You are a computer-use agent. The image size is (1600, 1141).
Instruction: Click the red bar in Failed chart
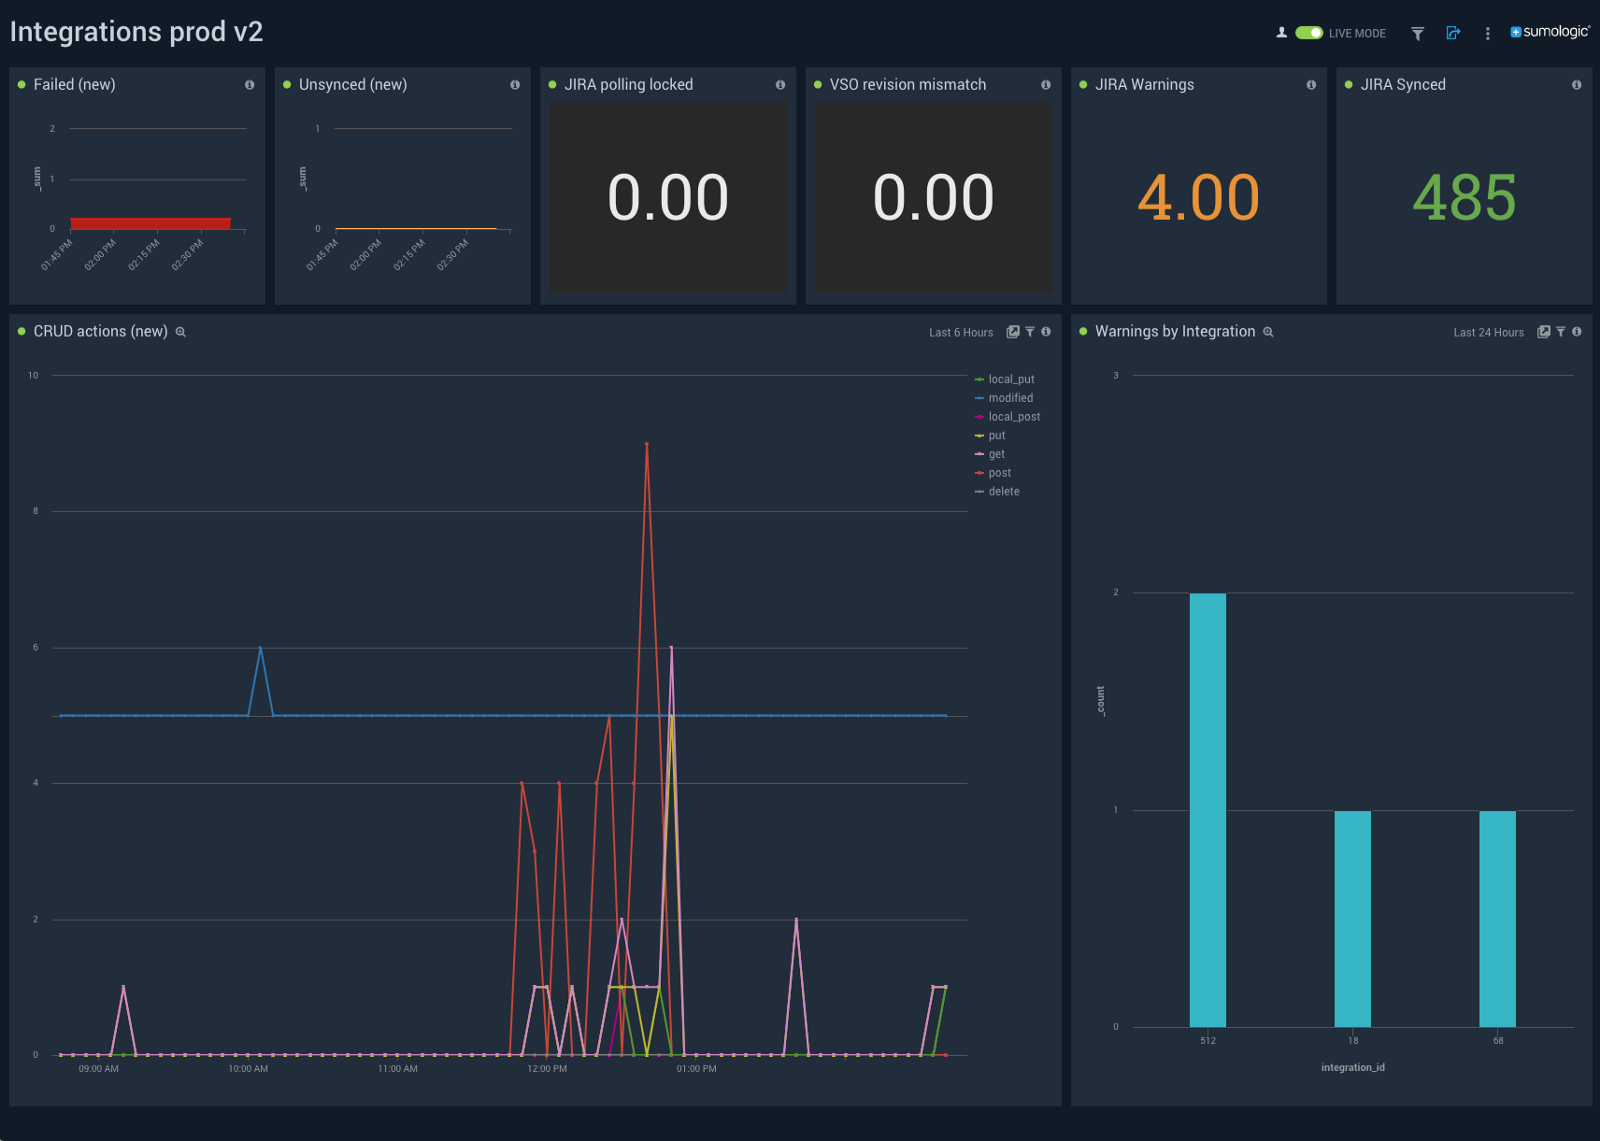pyautogui.click(x=150, y=223)
